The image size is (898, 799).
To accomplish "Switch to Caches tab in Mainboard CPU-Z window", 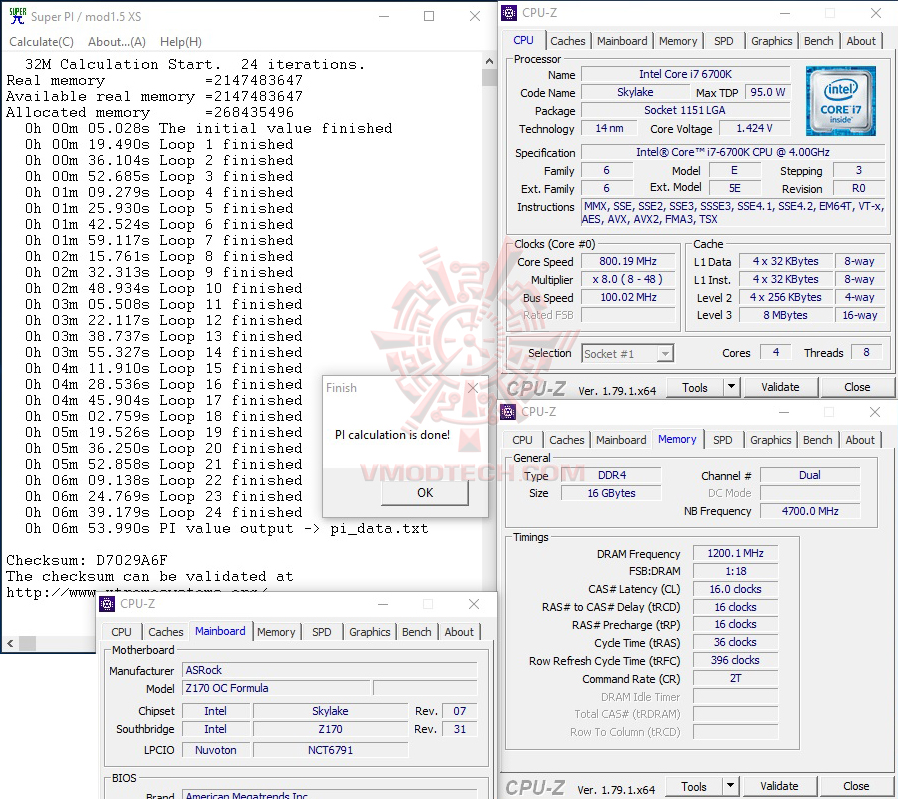I will (166, 632).
